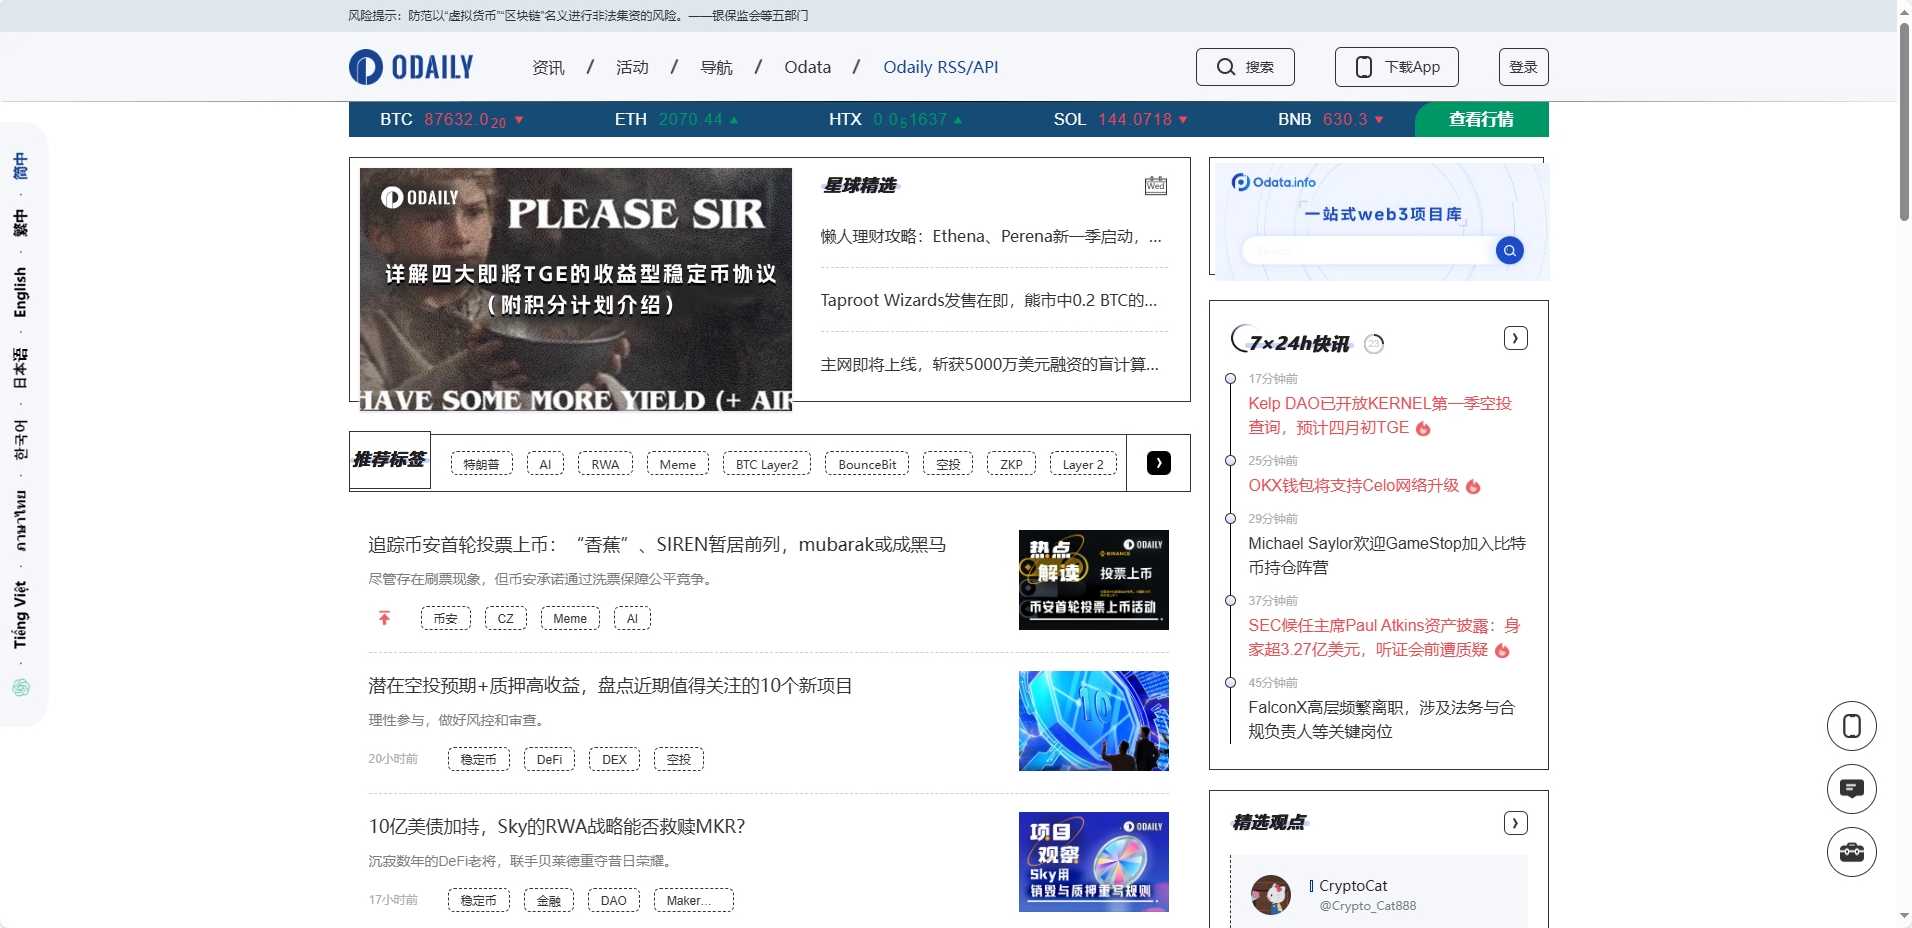The height and width of the screenshot is (928, 1912).
Task: Expand more tags with the 推荐标签 chevron
Action: click(1157, 463)
